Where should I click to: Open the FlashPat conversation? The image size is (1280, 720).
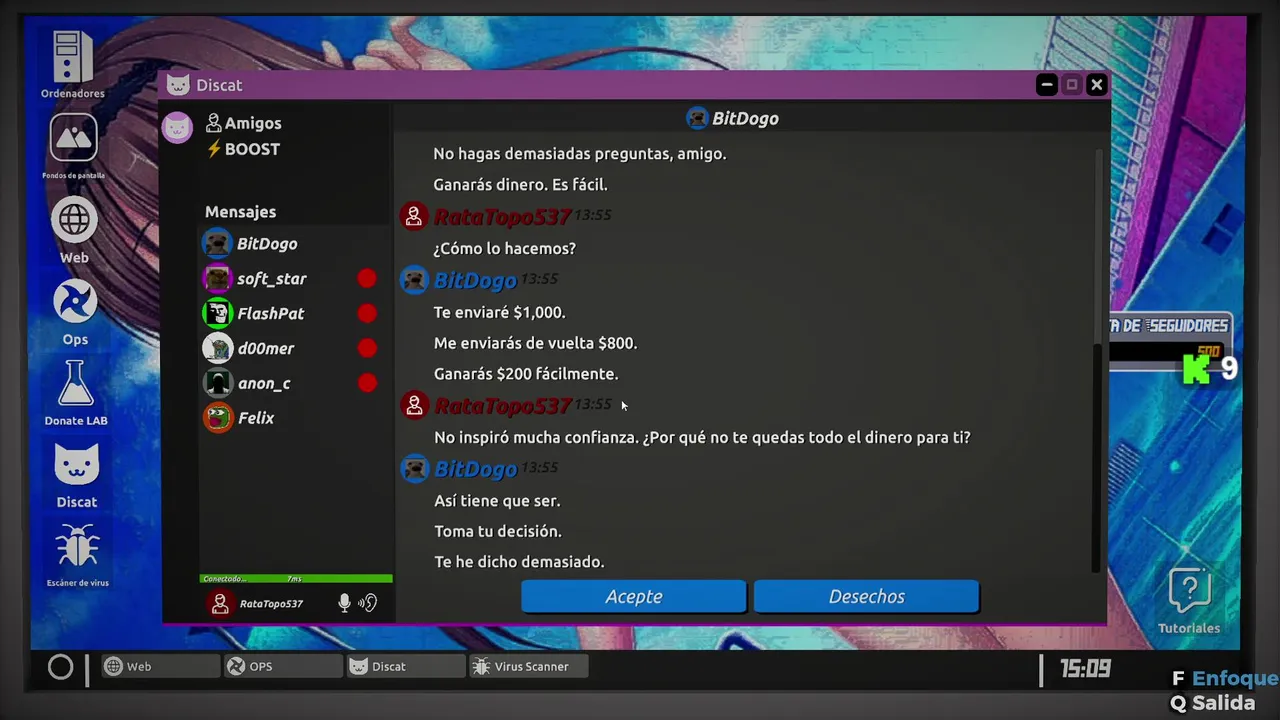click(295, 314)
